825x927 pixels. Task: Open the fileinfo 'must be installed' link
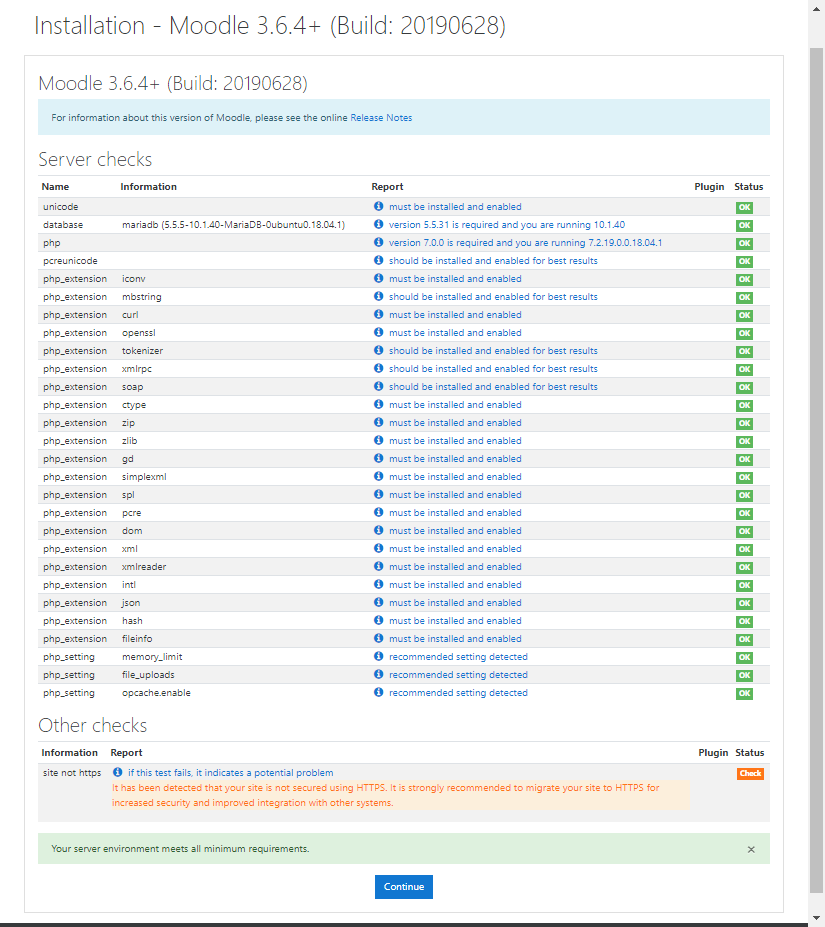pyautogui.click(x=455, y=638)
